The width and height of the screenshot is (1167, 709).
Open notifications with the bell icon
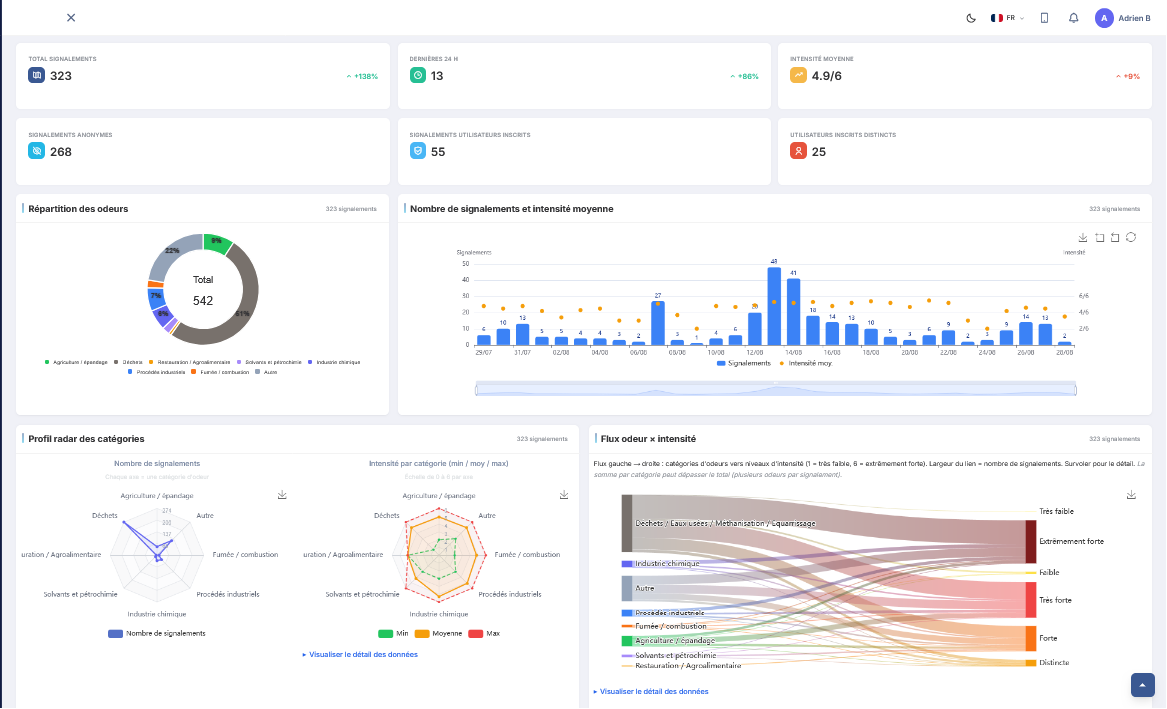tap(1073, 18)
